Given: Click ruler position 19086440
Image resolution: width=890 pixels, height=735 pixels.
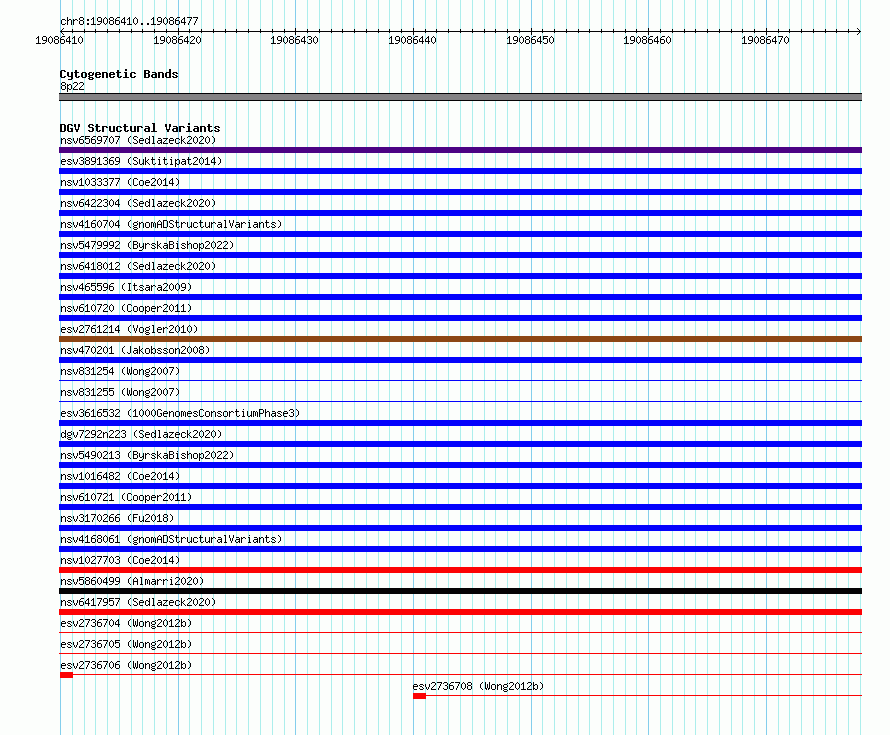Looking at the screenshot, I should click(x=412, y=40).
